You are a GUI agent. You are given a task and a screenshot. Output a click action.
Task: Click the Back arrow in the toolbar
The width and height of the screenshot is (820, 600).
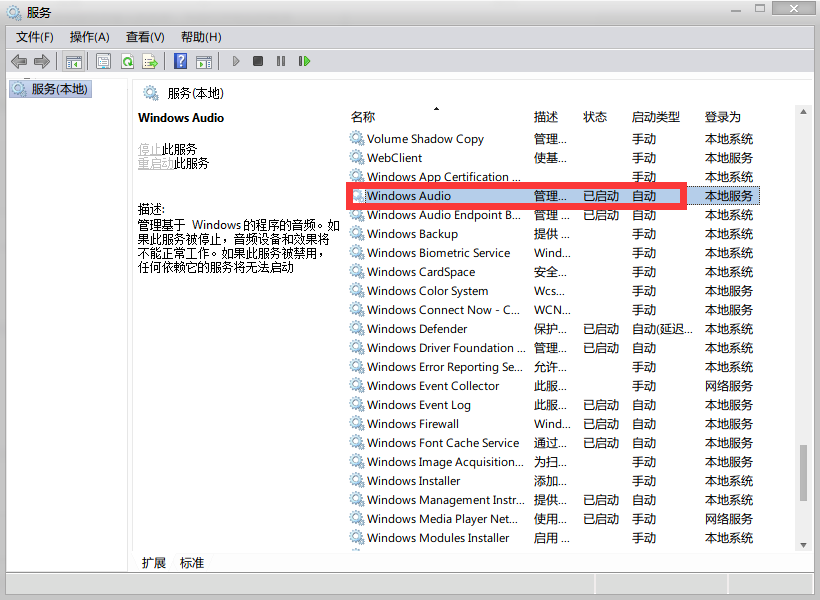(x=19, y=62)
